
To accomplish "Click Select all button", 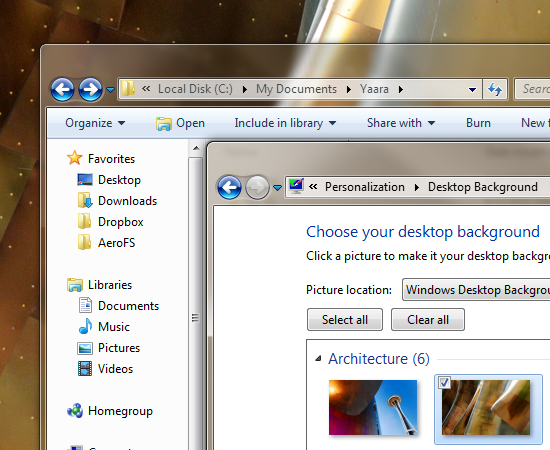I will pos(345,320).
